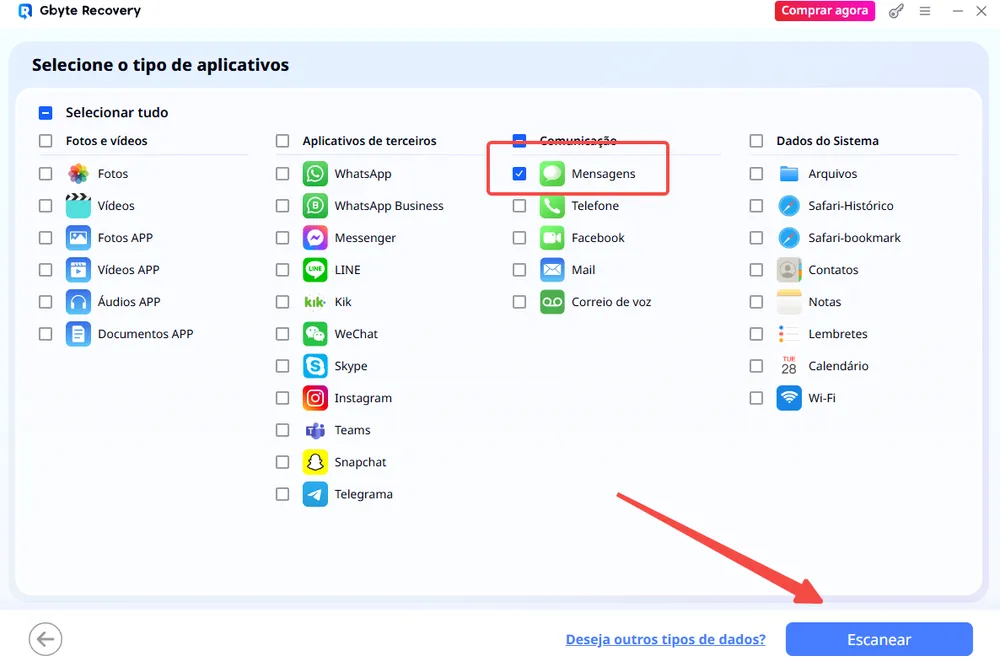Screen dimensions: 1000x667
Task: Go back using the arrow button
Action: coord(45,639)
